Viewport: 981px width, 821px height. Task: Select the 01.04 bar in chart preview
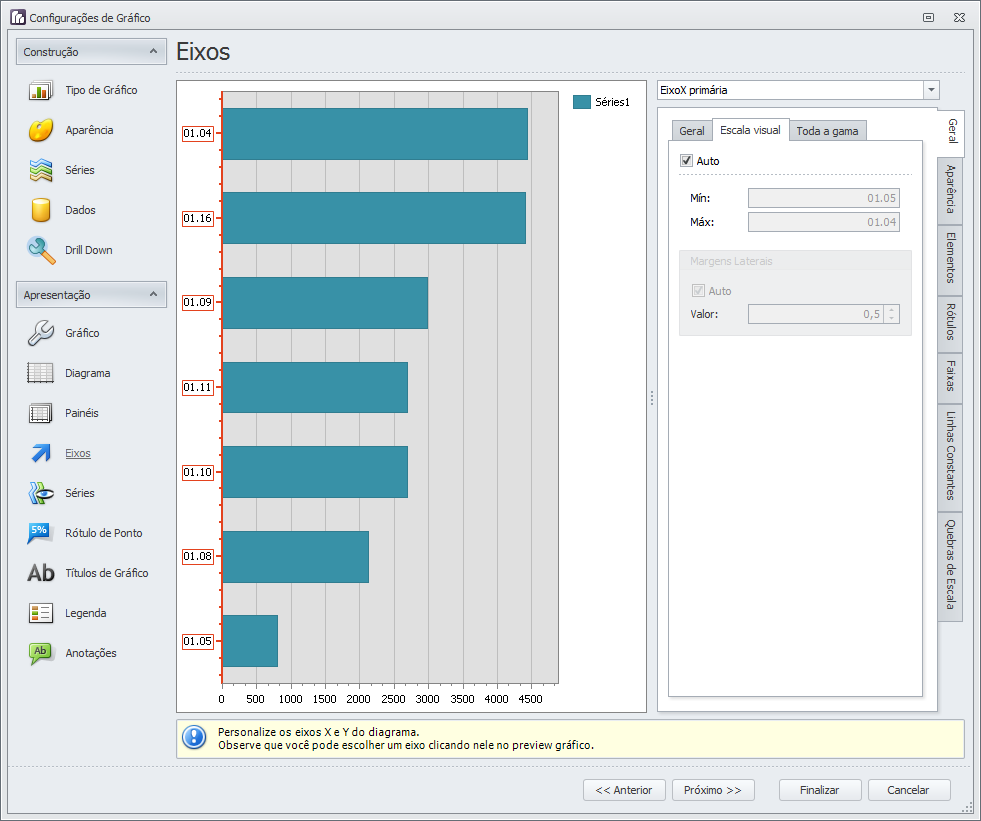point(375,134)
